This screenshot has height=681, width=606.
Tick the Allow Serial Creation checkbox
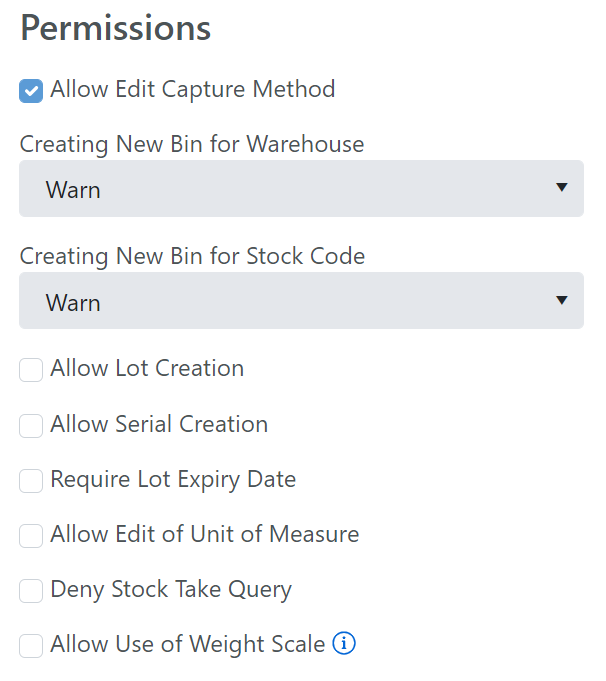point(31,426)
